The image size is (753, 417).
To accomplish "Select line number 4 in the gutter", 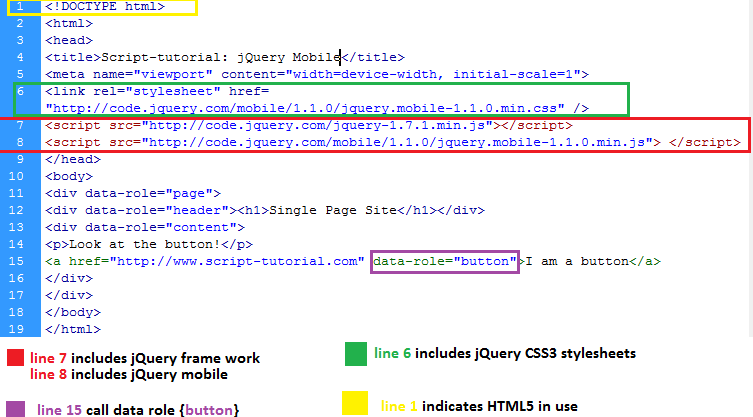I will tap(20, 58).
